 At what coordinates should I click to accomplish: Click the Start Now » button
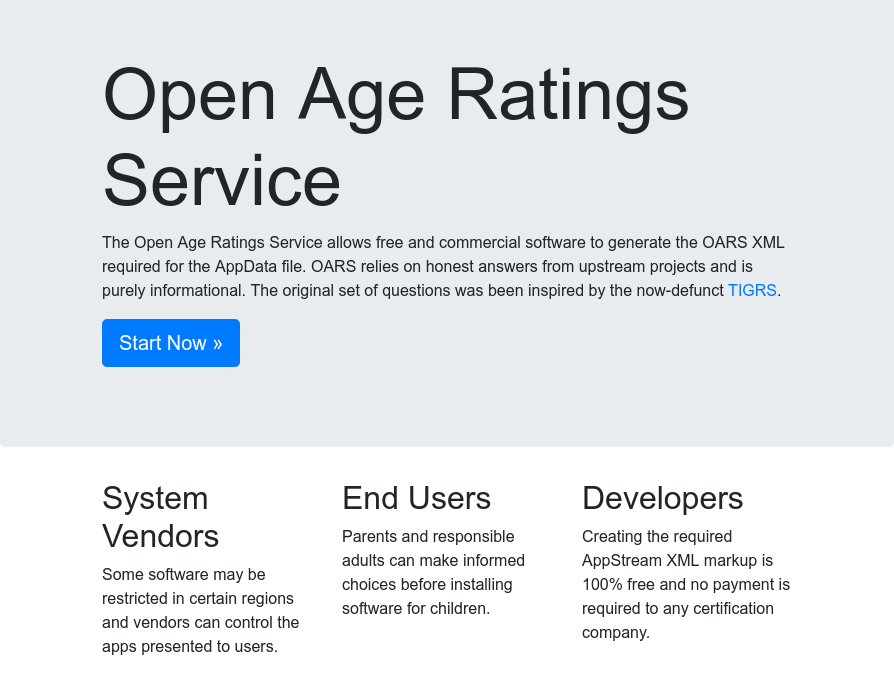[x=171, y=343]
